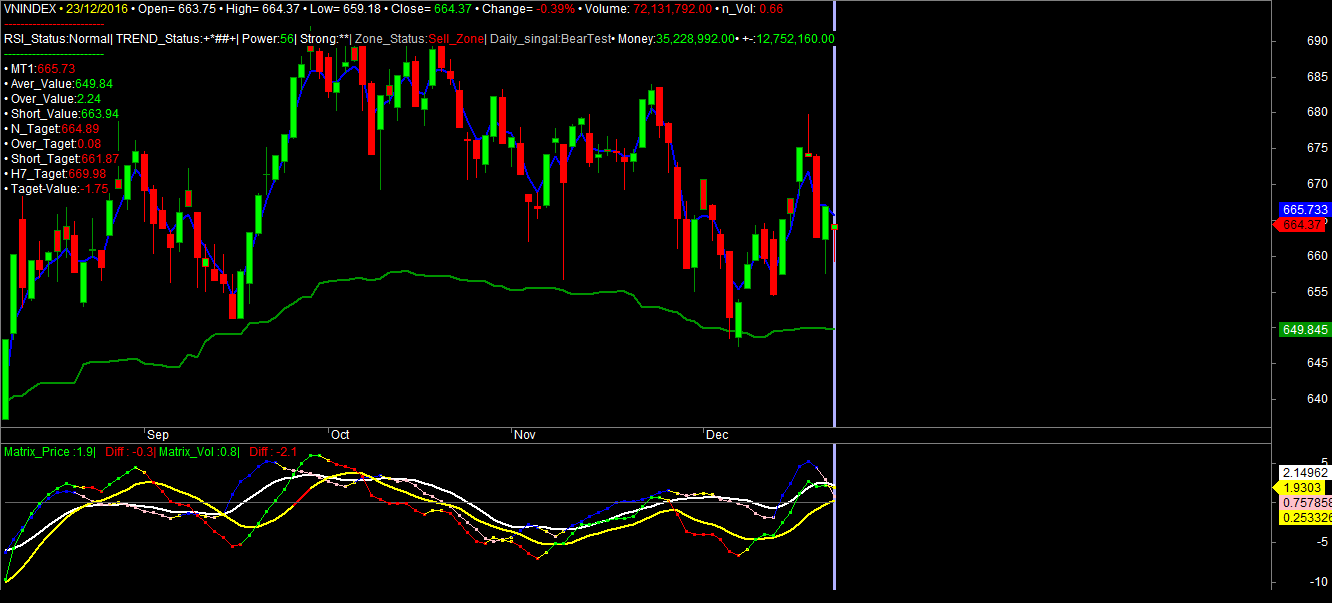This screenshot has width=1332, height=603.
Task: Click the pink 0.757858 indicator tag
Action: (1304, 502)
